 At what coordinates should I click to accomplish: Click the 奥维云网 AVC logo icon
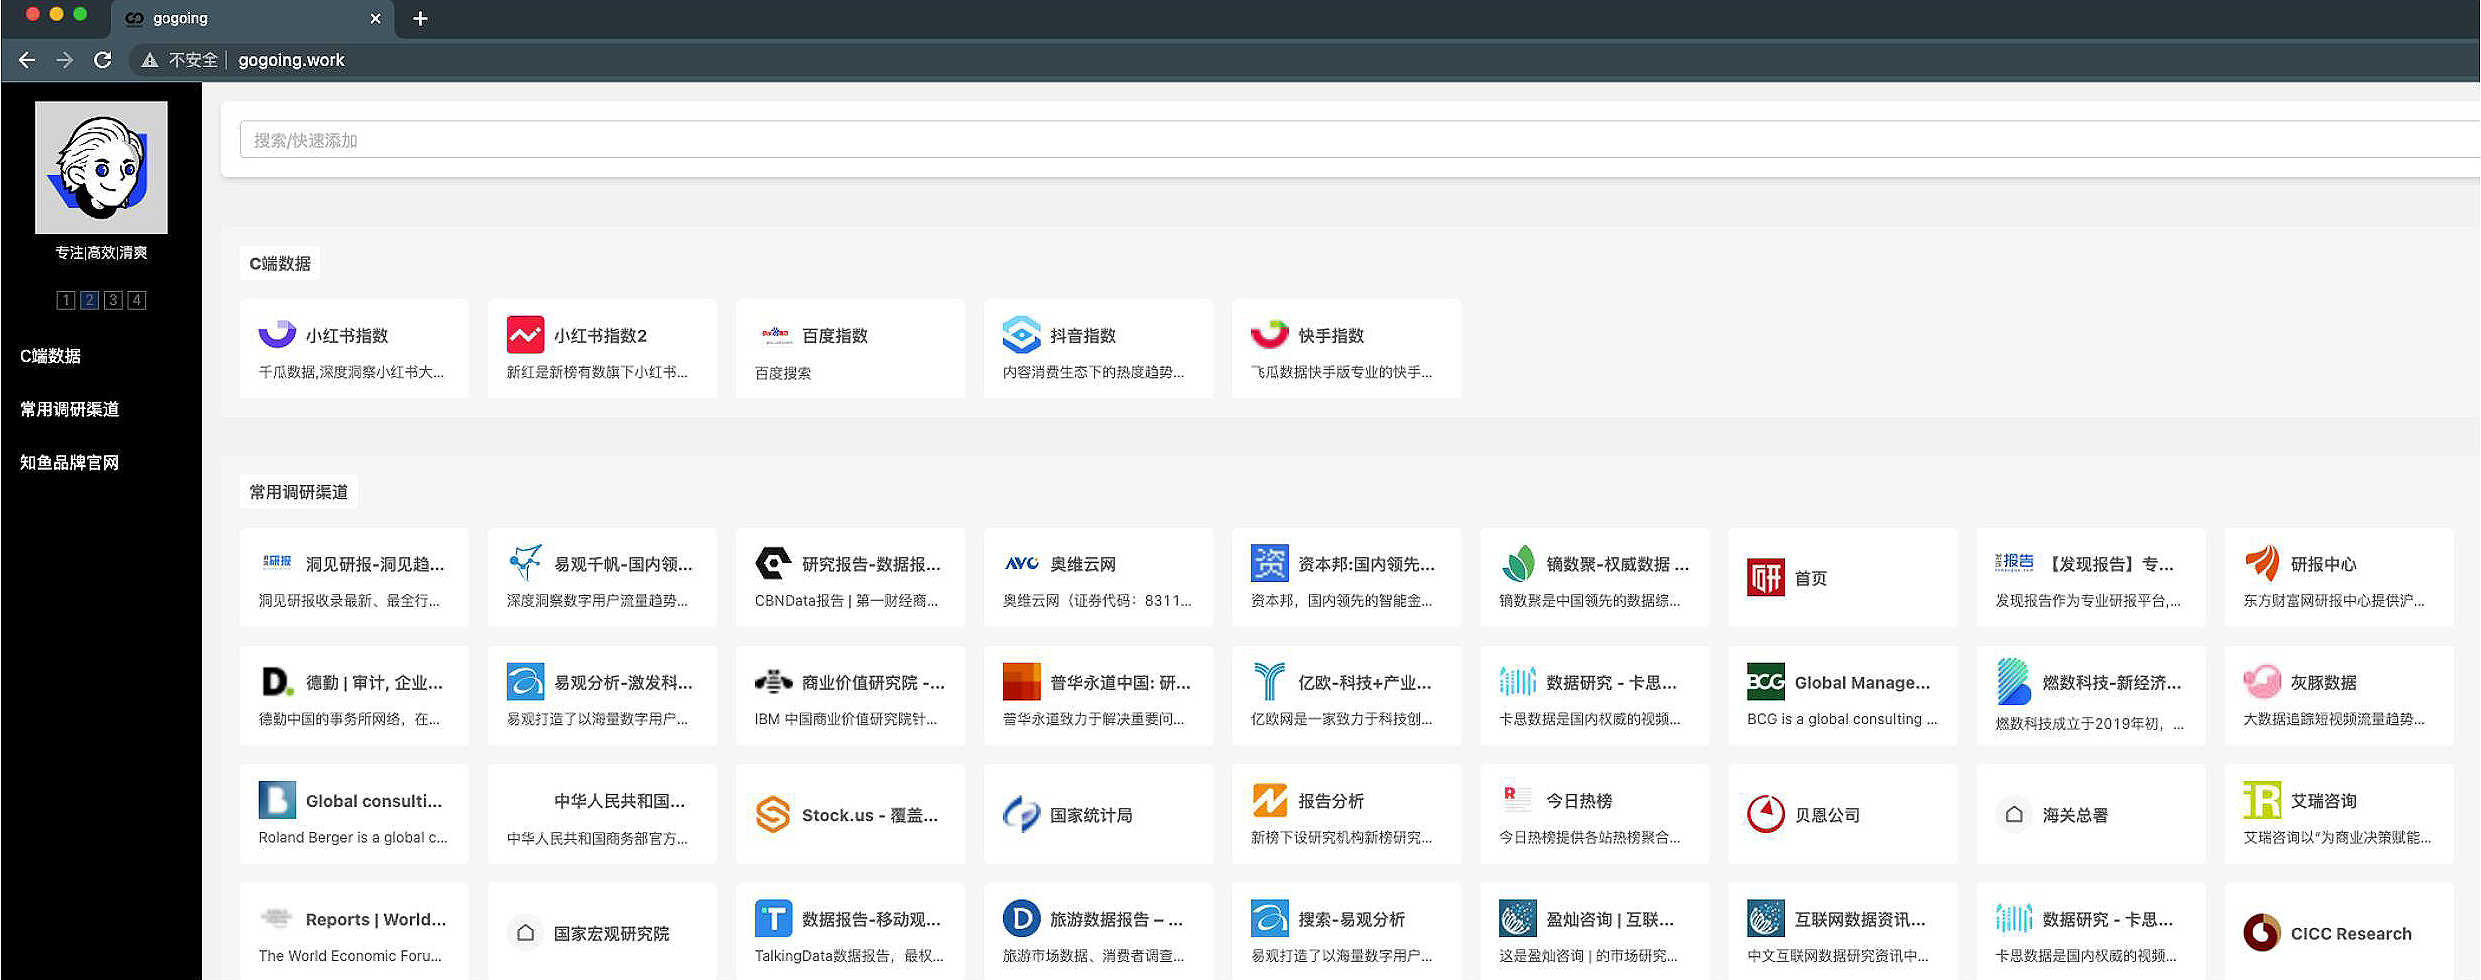pyautogui.click(x=1021, y=562)
